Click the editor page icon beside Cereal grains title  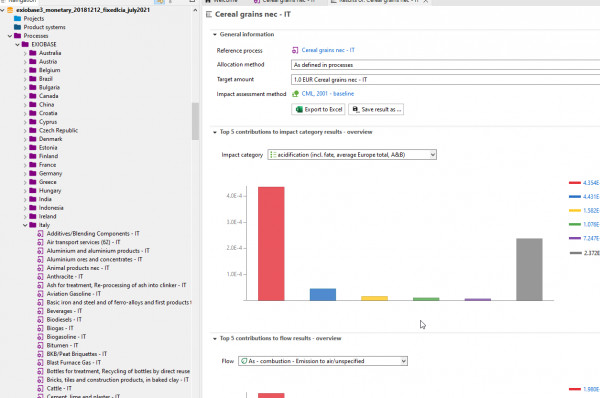pyautogui.click(x=209, y=15)
